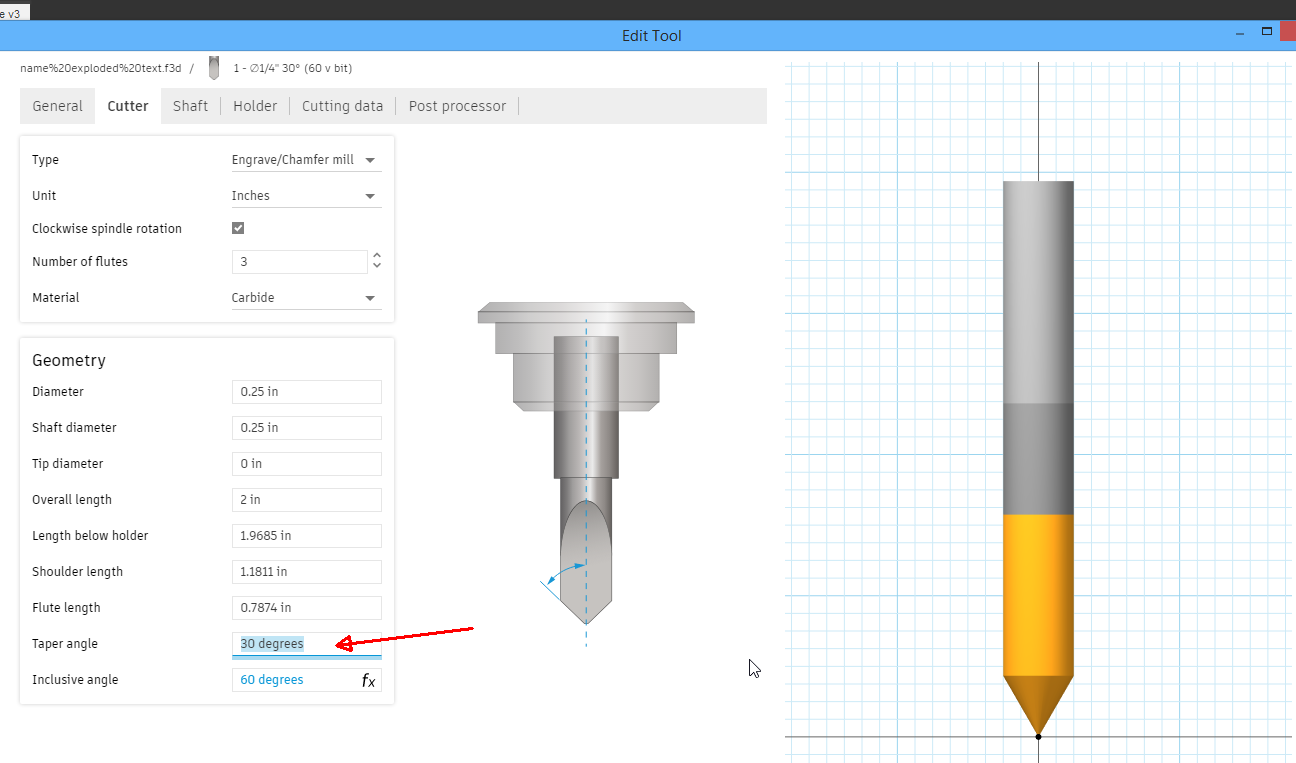Screen dimensions: 1296x763
Task: Switch to the General tab
Action: click(57, 105)
